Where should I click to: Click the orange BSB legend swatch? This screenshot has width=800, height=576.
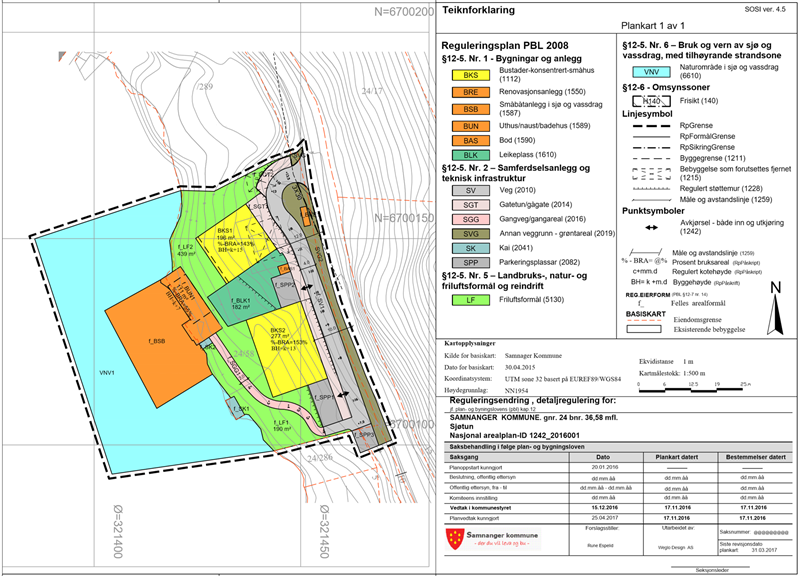pyautogui.click(x=470, y=110)
